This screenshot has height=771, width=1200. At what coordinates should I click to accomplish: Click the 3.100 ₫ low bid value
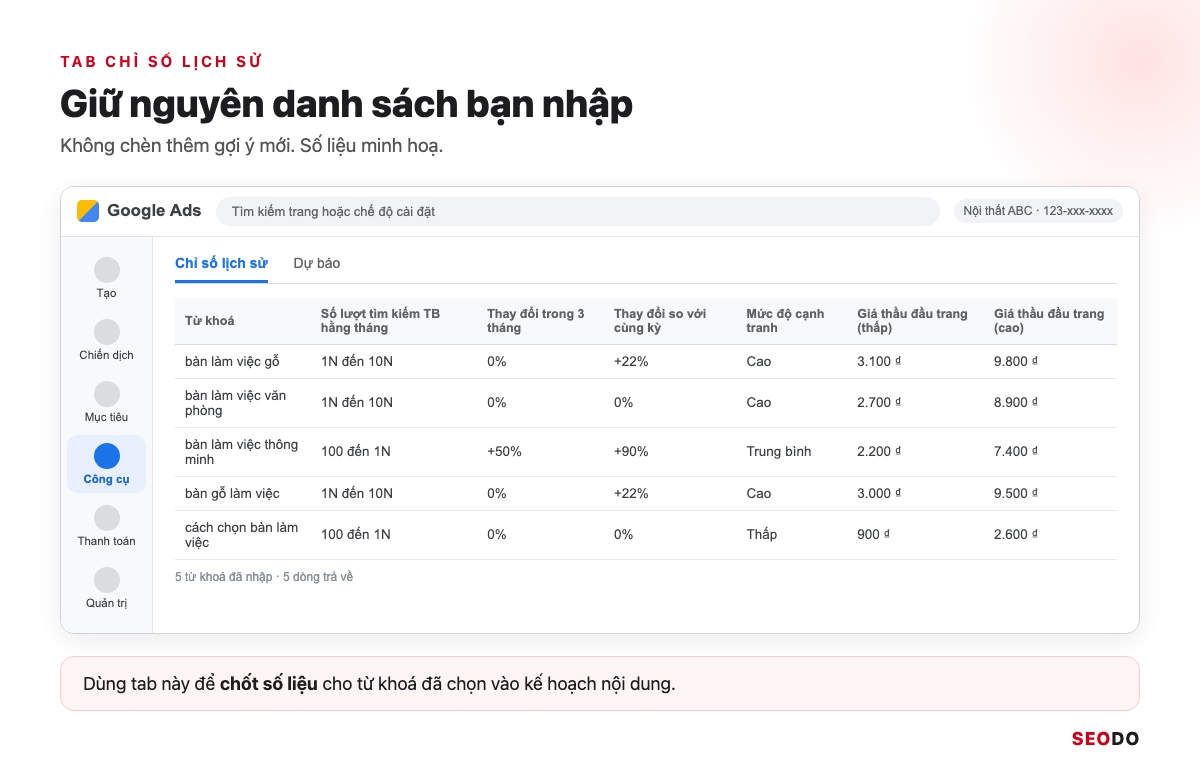pyautogui.click(x=879, y=362)
